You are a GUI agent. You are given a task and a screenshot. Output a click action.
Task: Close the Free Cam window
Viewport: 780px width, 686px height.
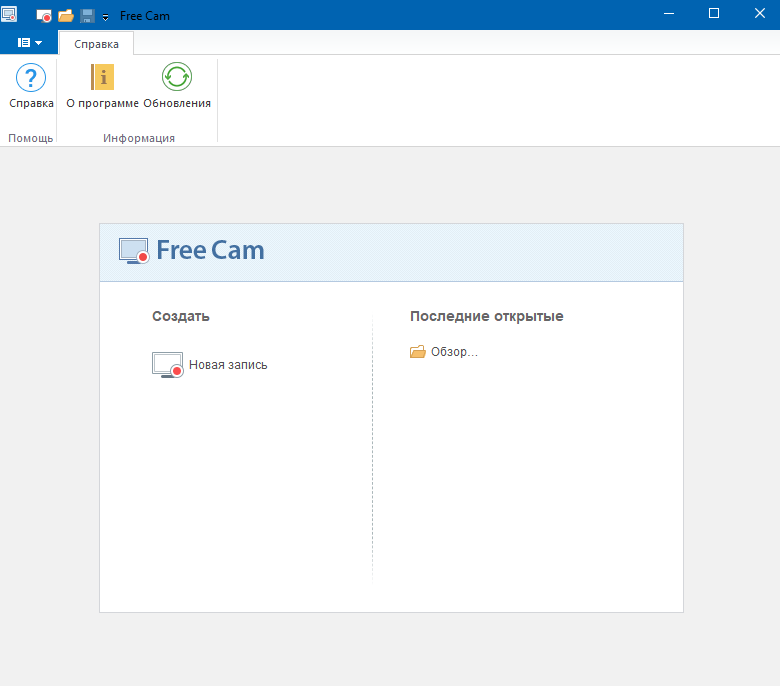point(759,14)
